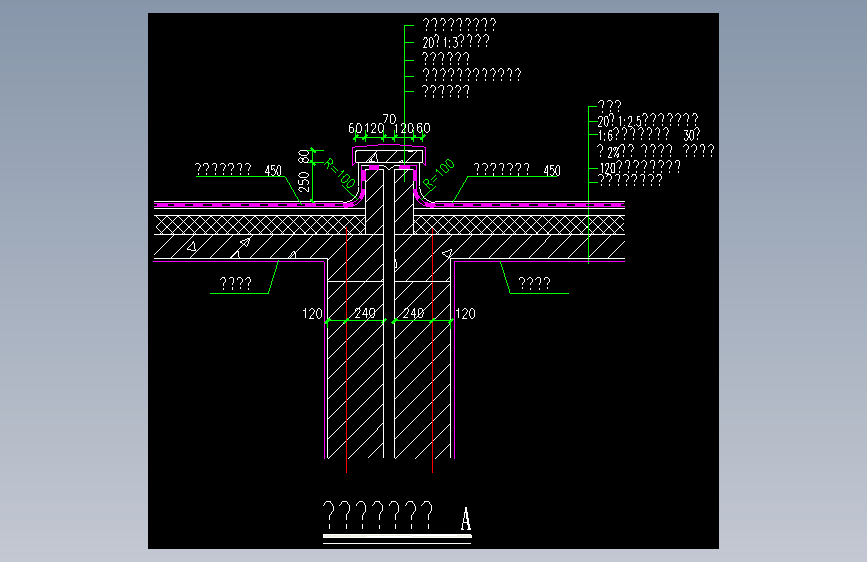
Task: Select the "120????????" layer note
Action: (x=640, y=167)
